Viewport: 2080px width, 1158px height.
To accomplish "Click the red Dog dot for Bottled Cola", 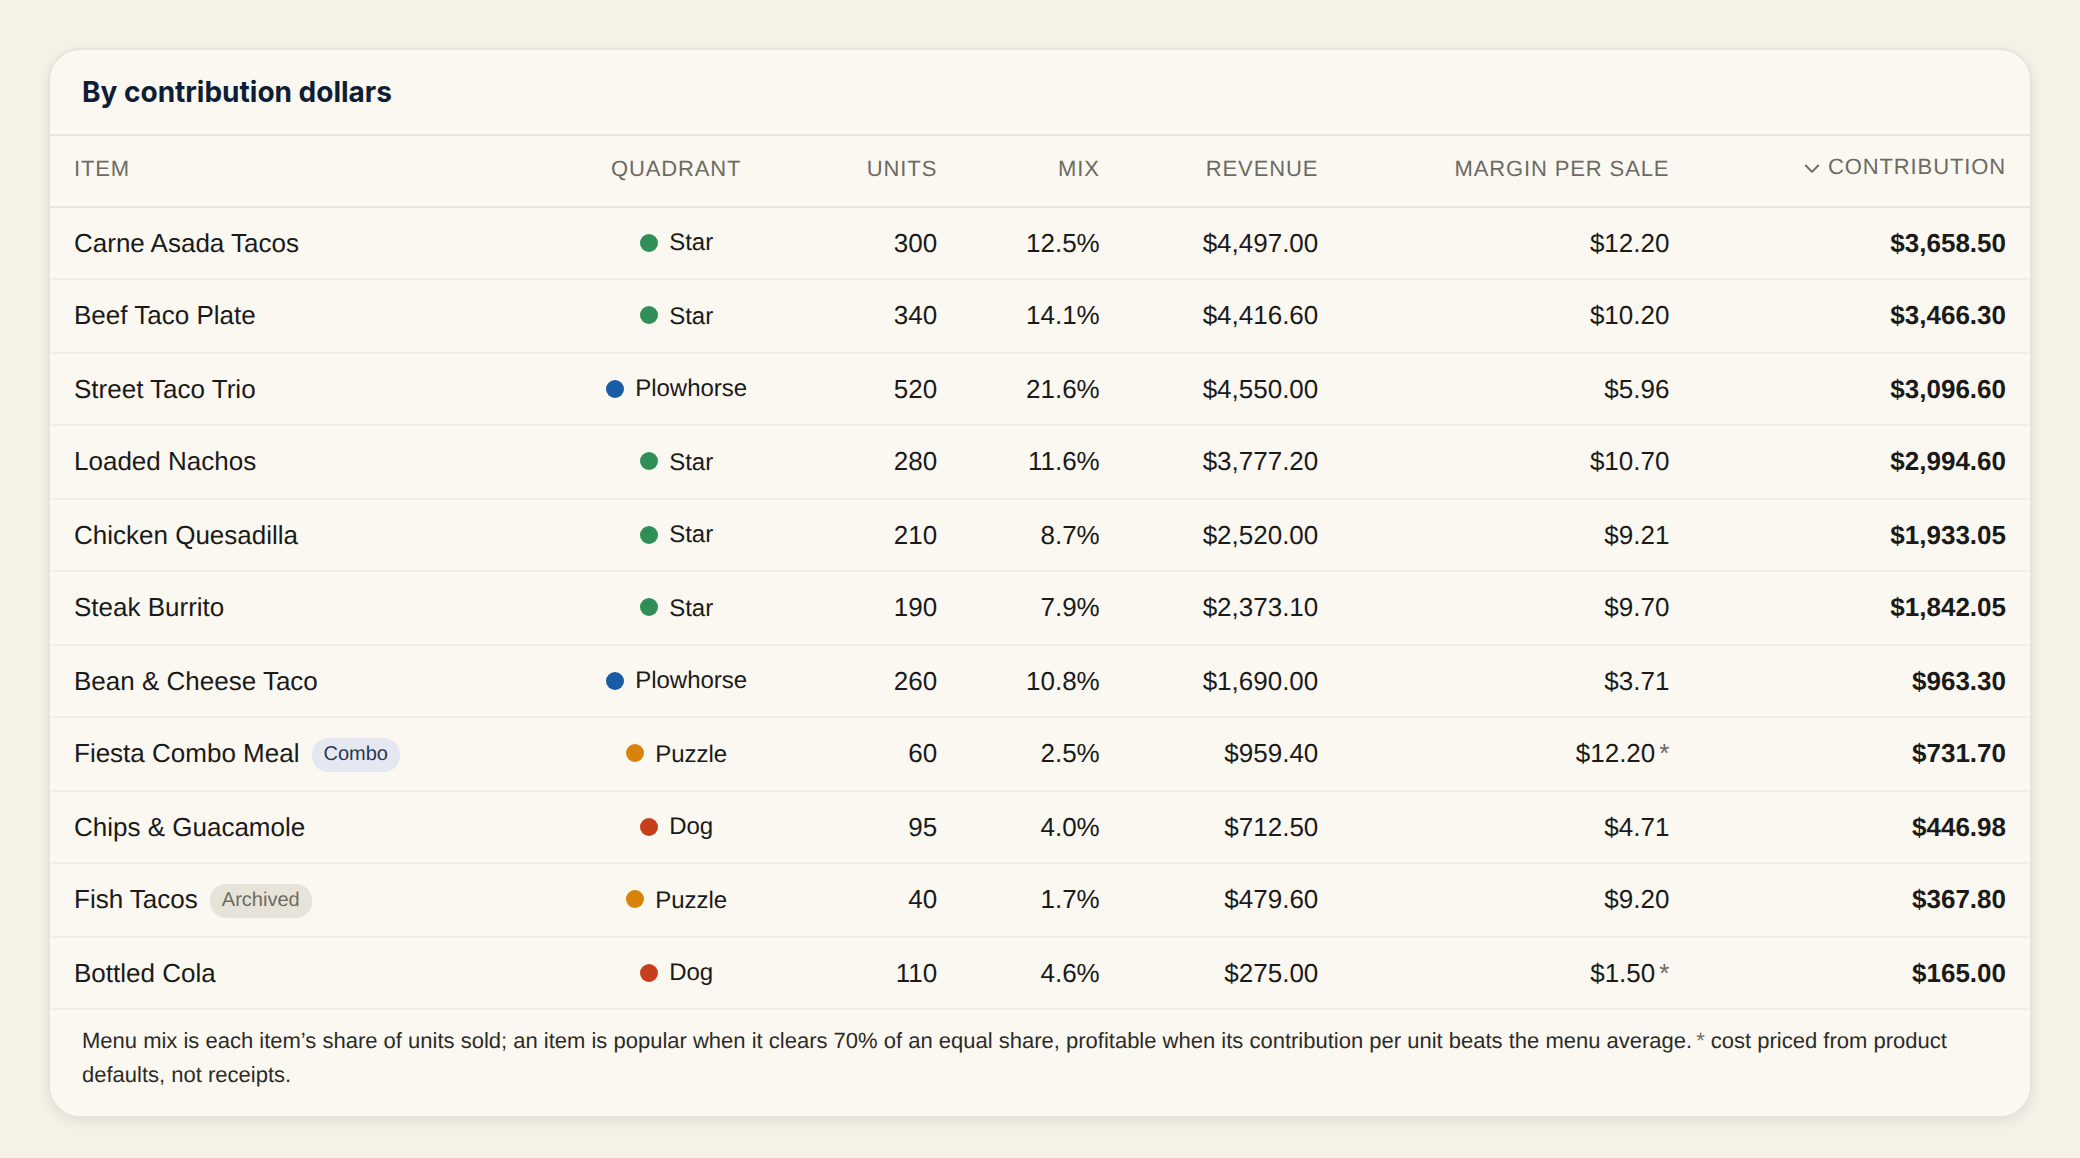I will click(x=649, y=972).
